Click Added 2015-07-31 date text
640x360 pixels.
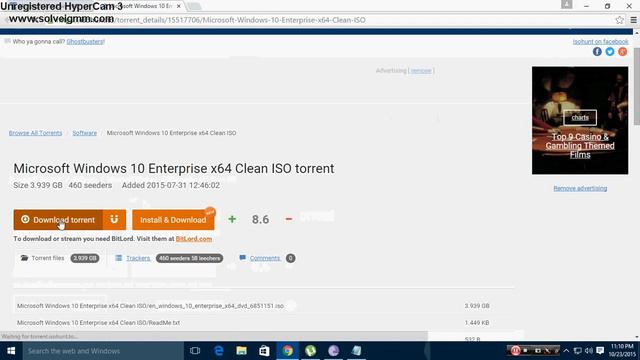(x=171, y=185)
